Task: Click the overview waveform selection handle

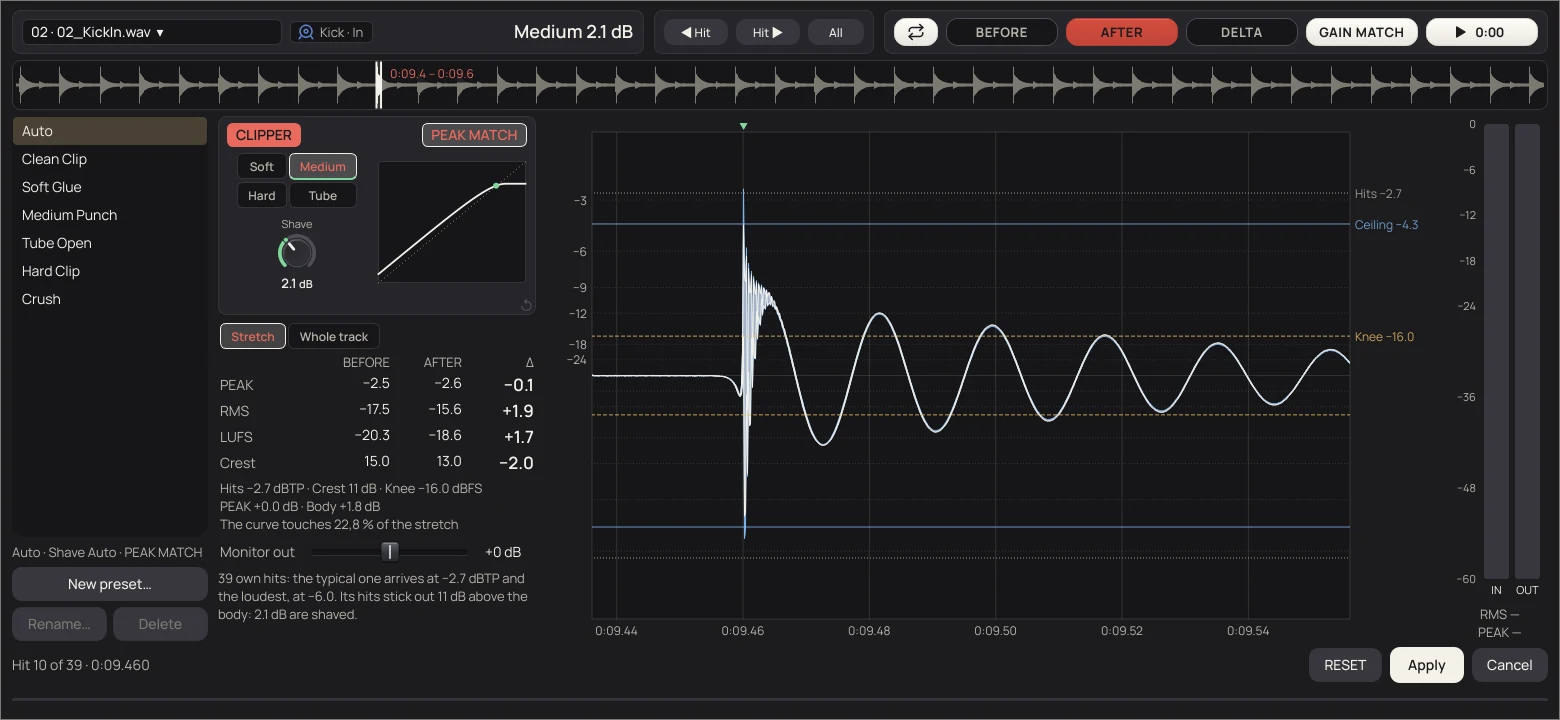Action: tap(379, 85)
